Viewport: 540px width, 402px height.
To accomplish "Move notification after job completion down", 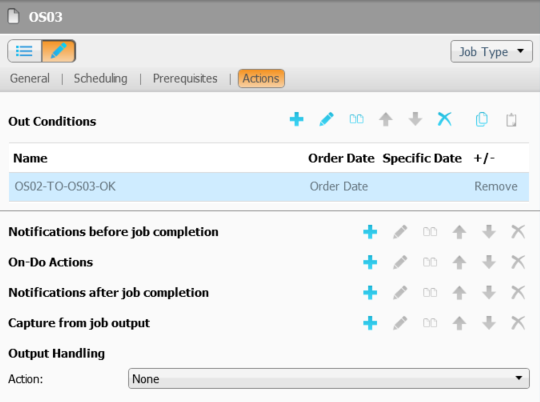I will tap(489, 292).
